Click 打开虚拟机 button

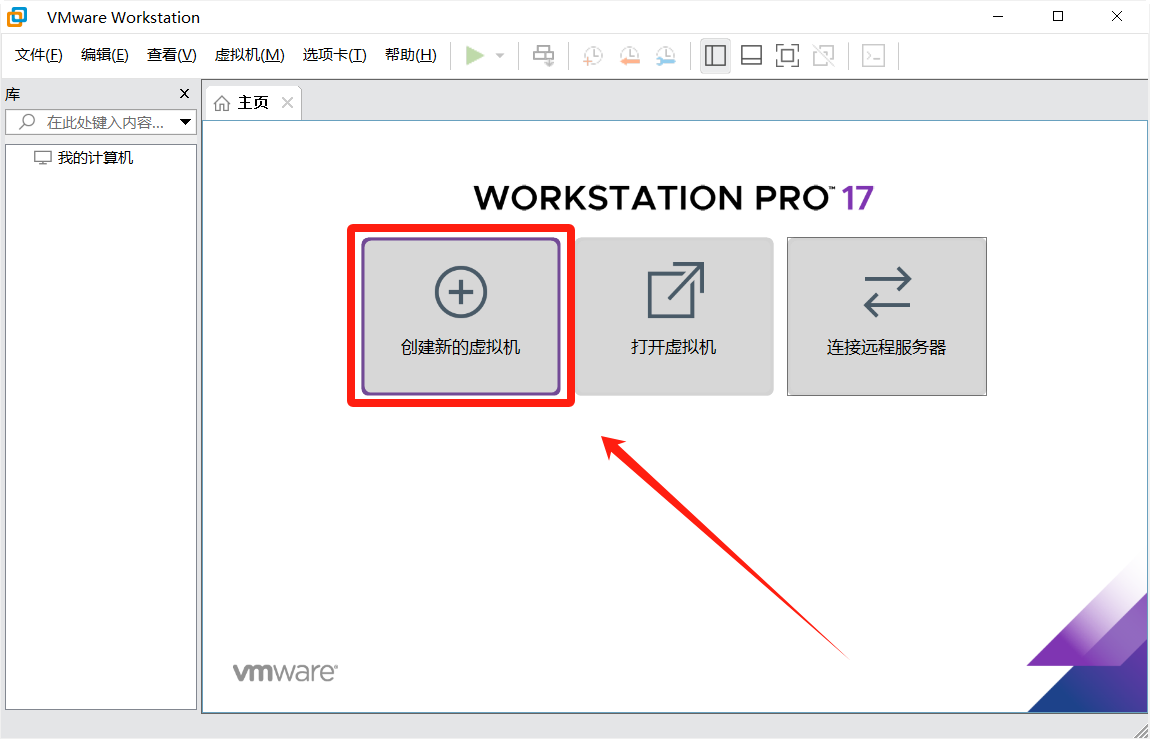[674, 316]
